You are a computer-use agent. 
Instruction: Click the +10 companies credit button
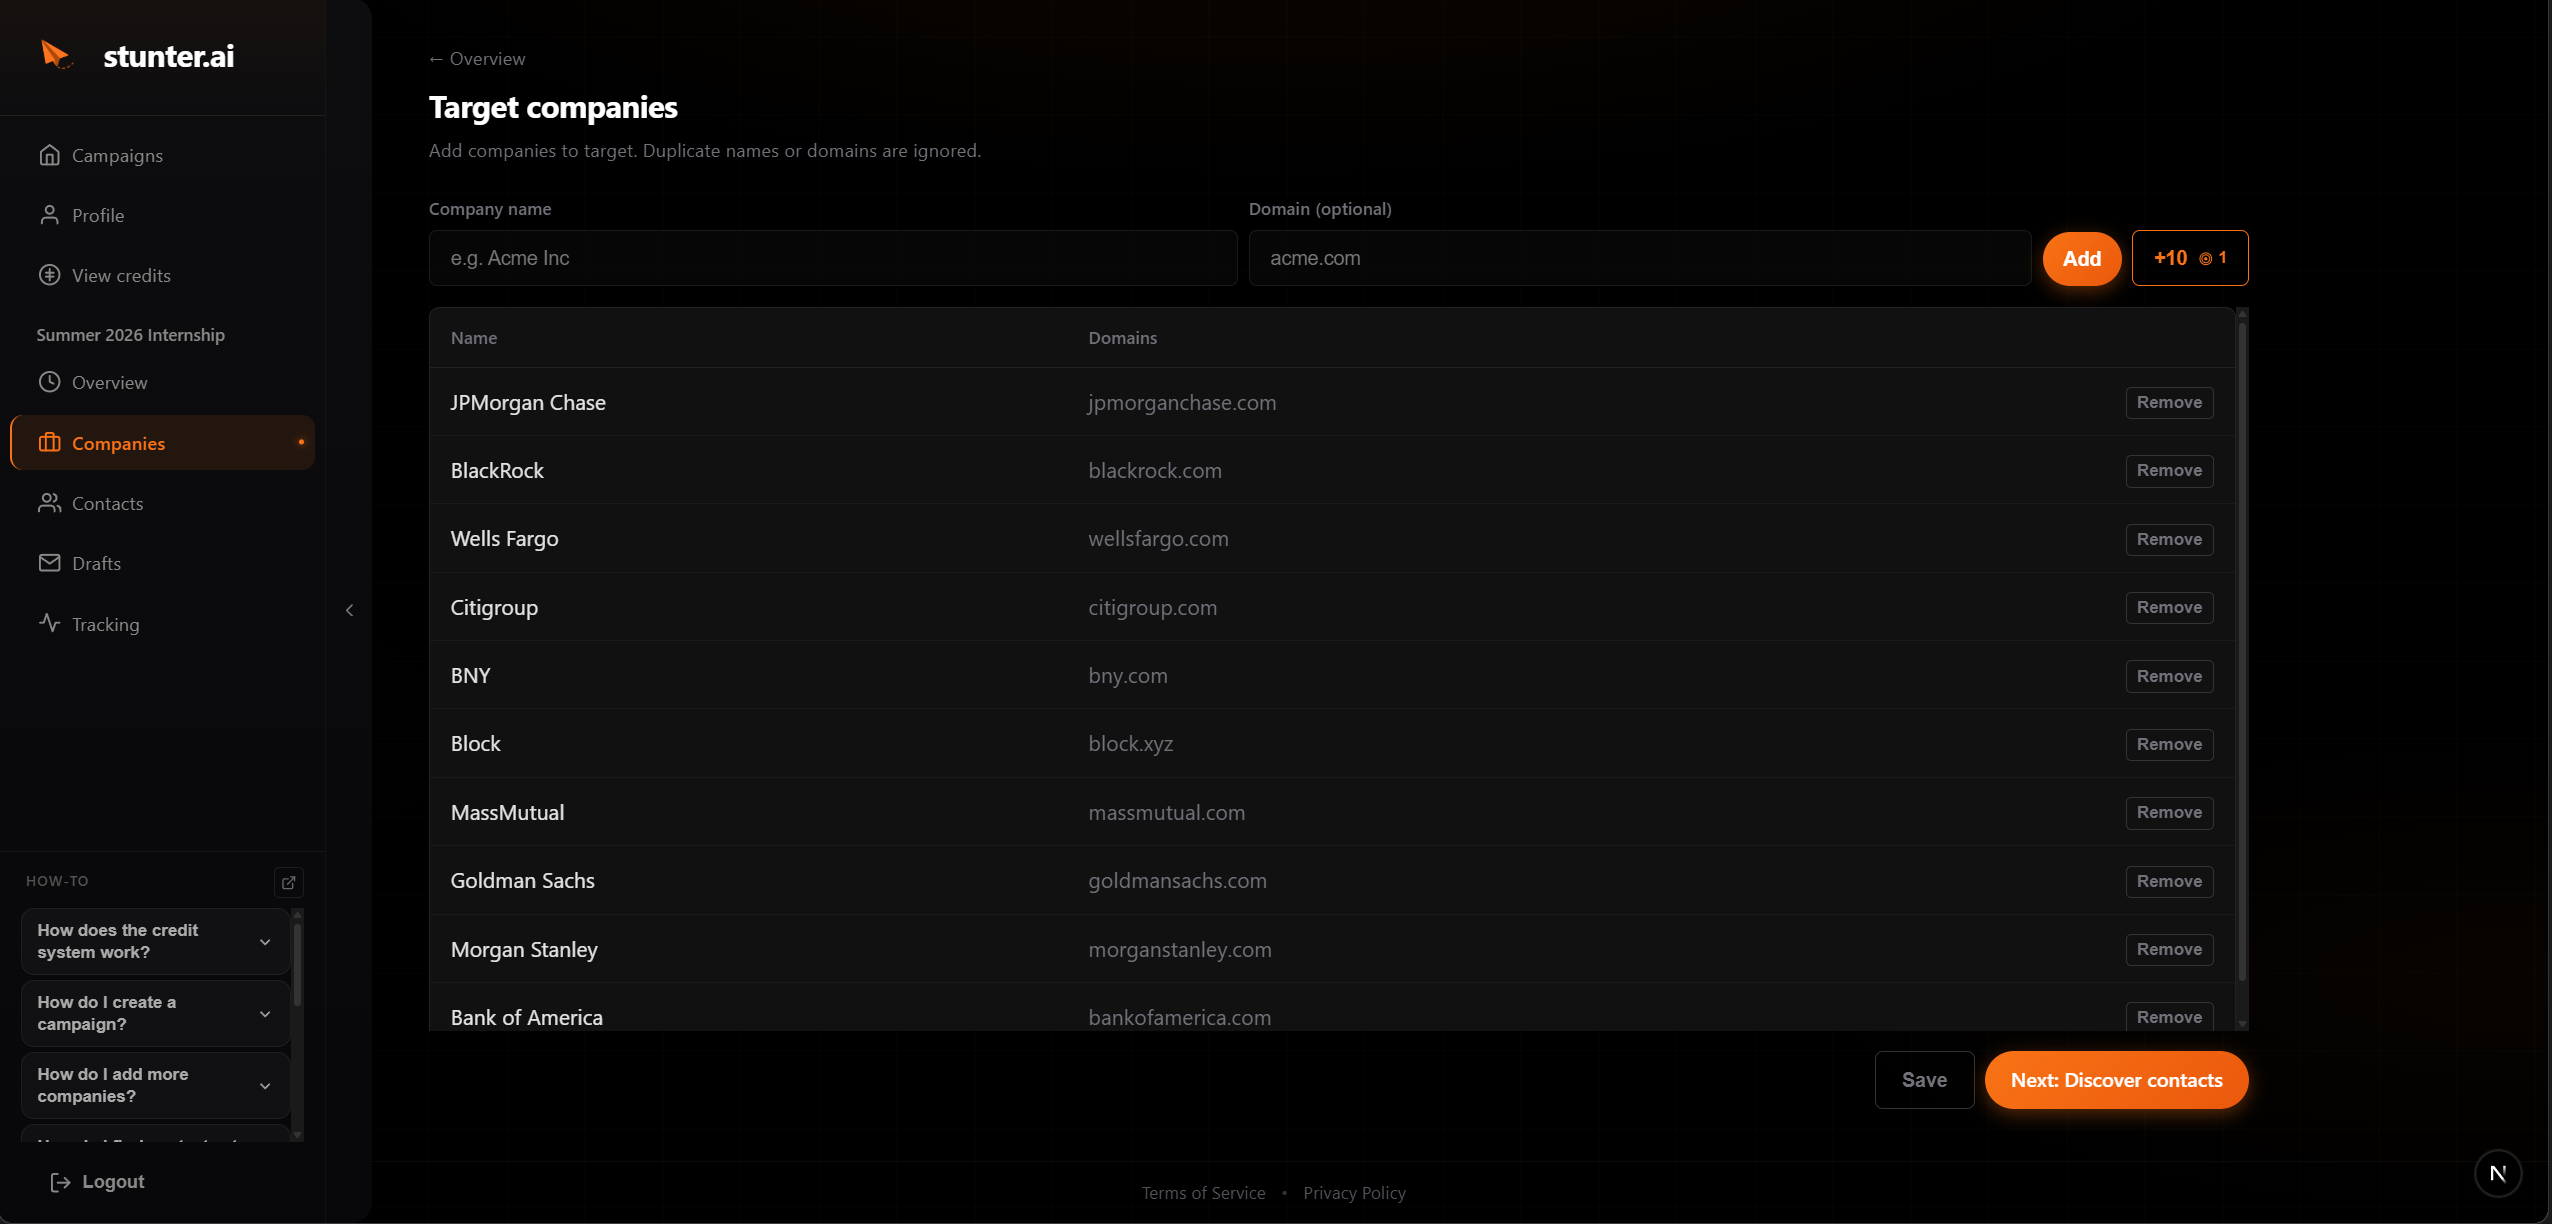click(2190, 258)
